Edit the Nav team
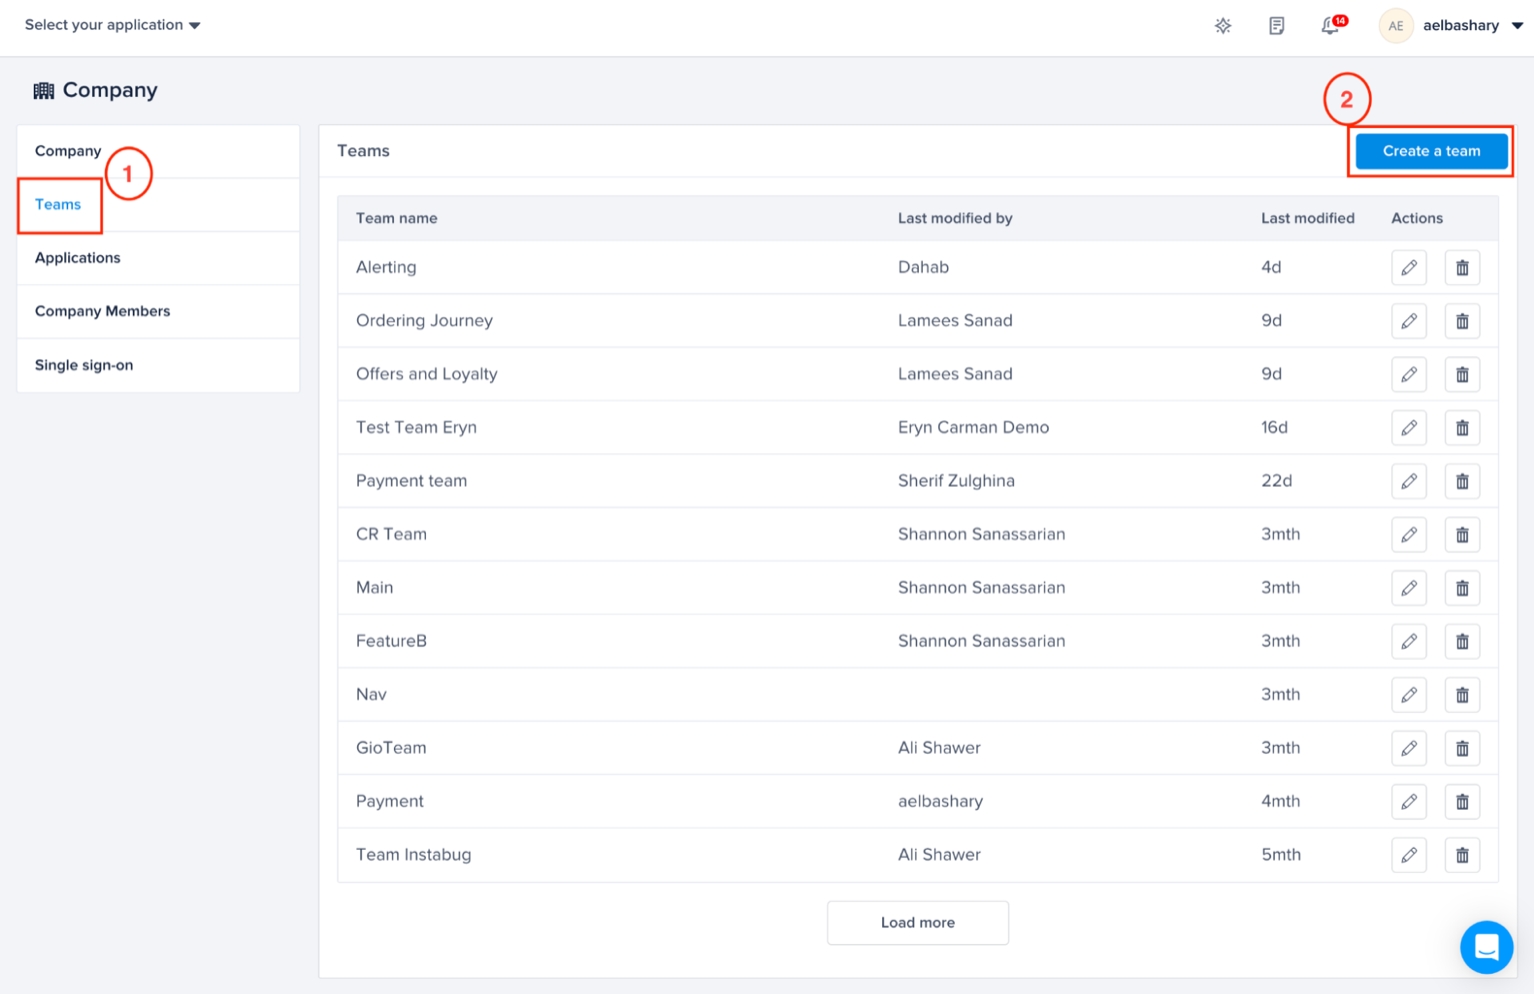 tap(1408, 695)
